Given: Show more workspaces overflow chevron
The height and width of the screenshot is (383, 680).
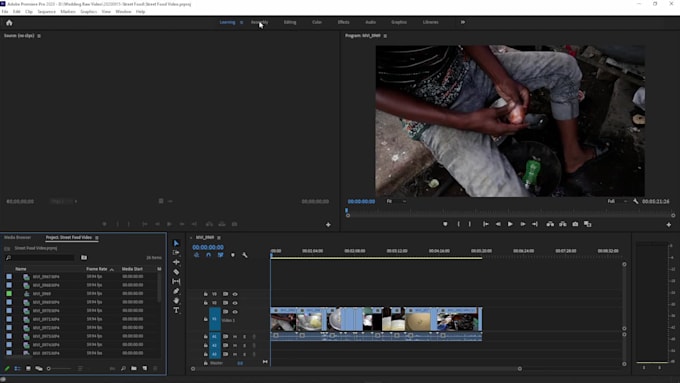Looking at the screenshot, I should [463, 22].
